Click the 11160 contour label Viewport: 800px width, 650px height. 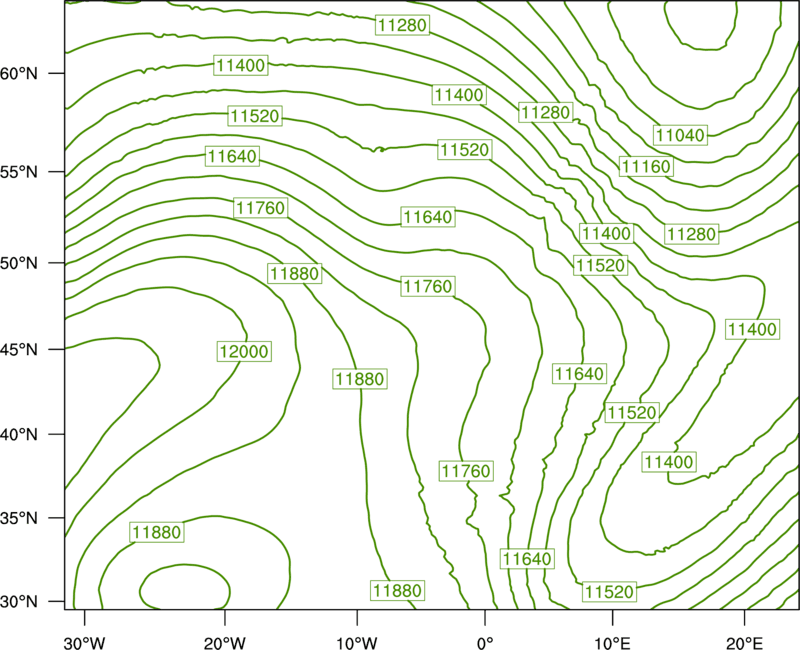(x=646, y=166)
